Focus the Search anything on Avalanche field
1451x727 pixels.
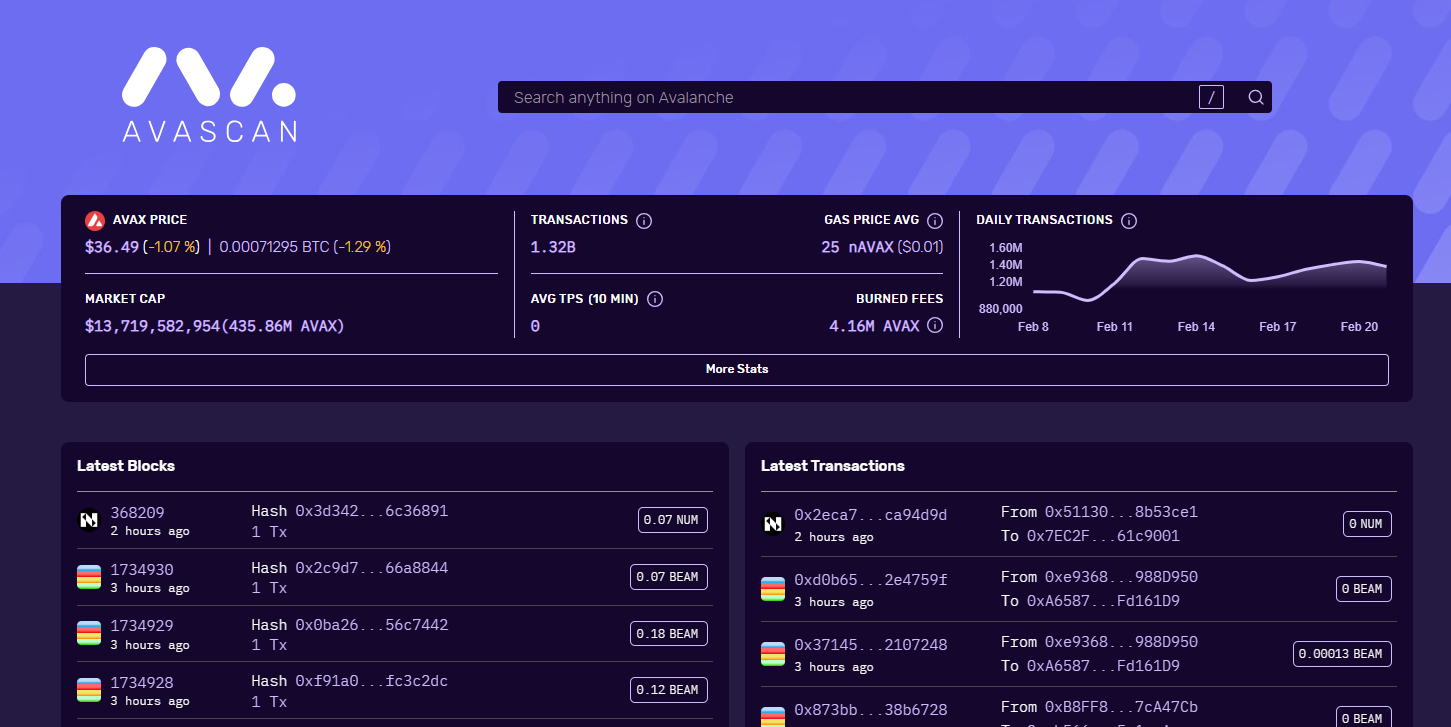coord(845,97)
